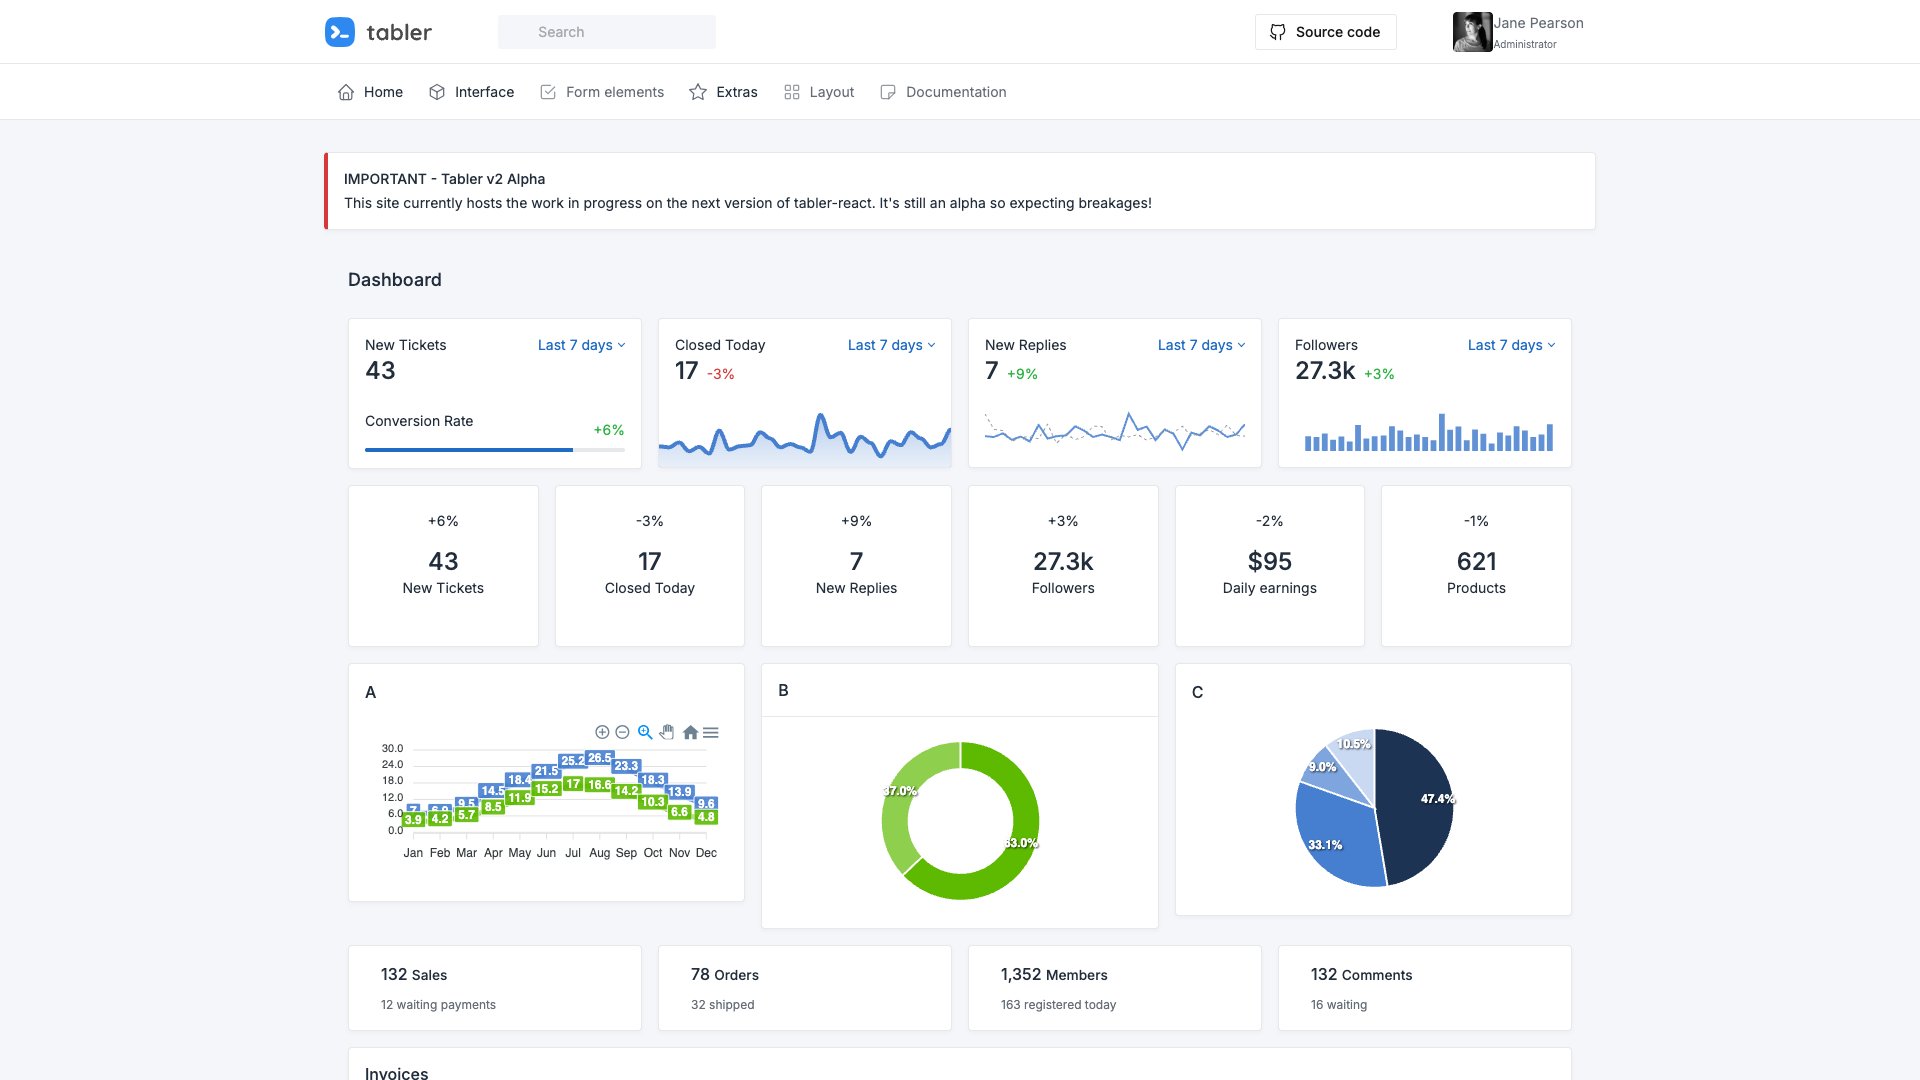Open chart A hamburger menu
Viewport: 1920px width, 1080px height.
(x=711, y=733)
